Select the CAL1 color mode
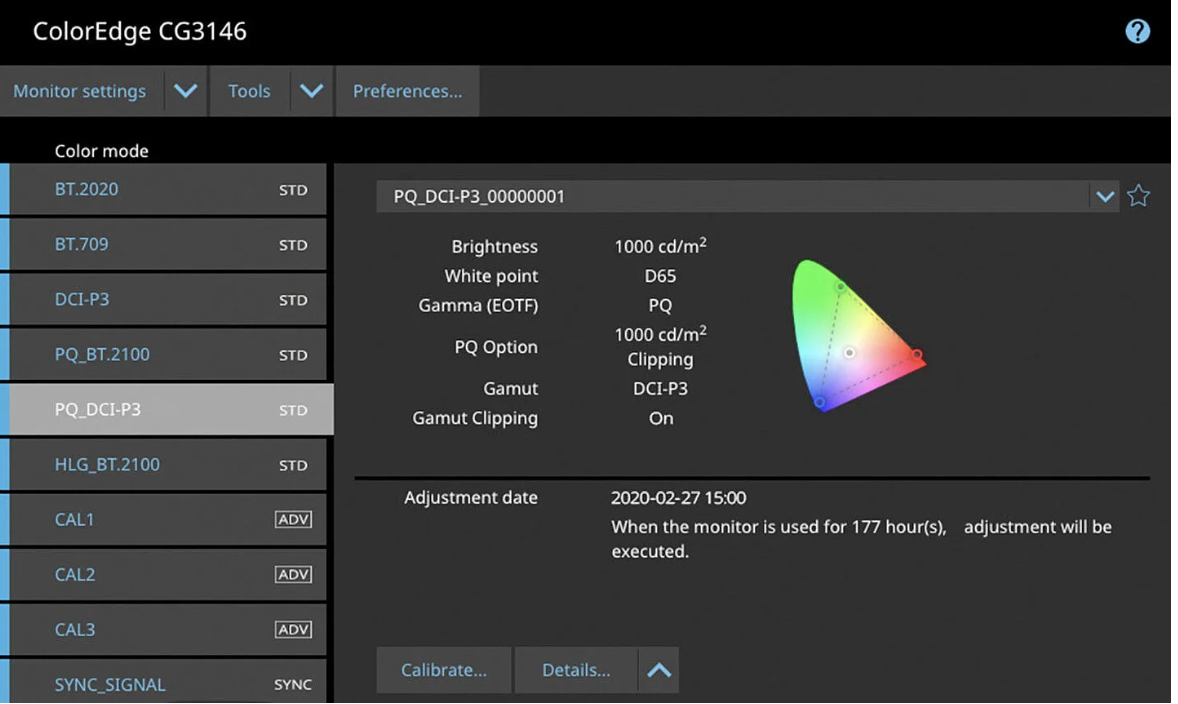The image size is (1178, 704). pos(168,519)
